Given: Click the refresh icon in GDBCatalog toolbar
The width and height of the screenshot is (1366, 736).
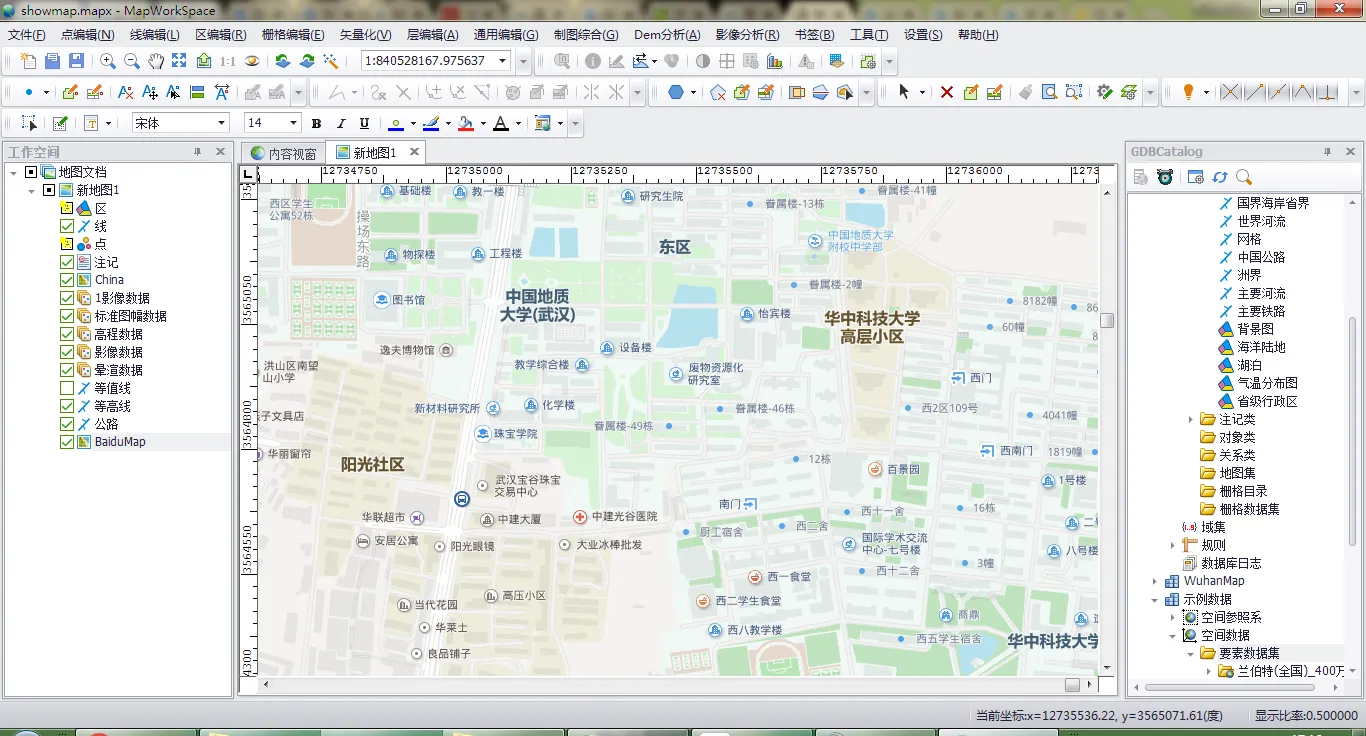Looking at the screenshot, I should 1219,177.
